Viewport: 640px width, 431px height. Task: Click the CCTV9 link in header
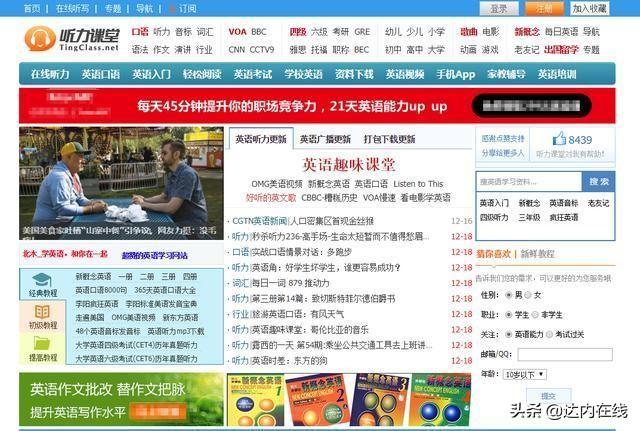click(262, 50)
